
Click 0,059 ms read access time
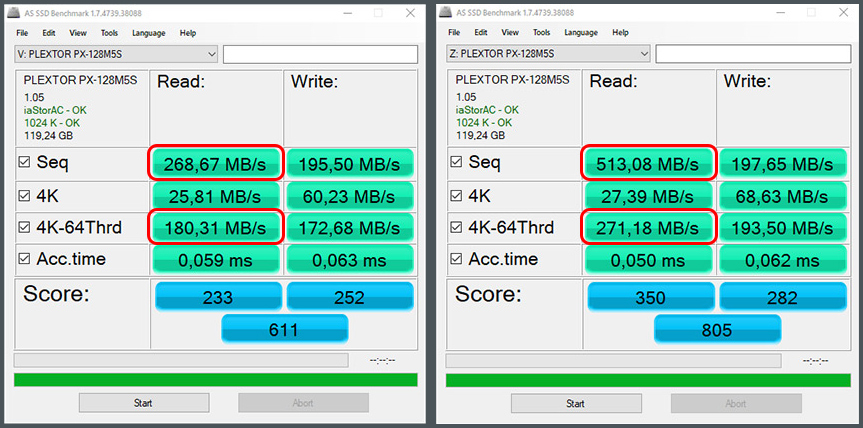pyautogui.click(x=216, y=260)
